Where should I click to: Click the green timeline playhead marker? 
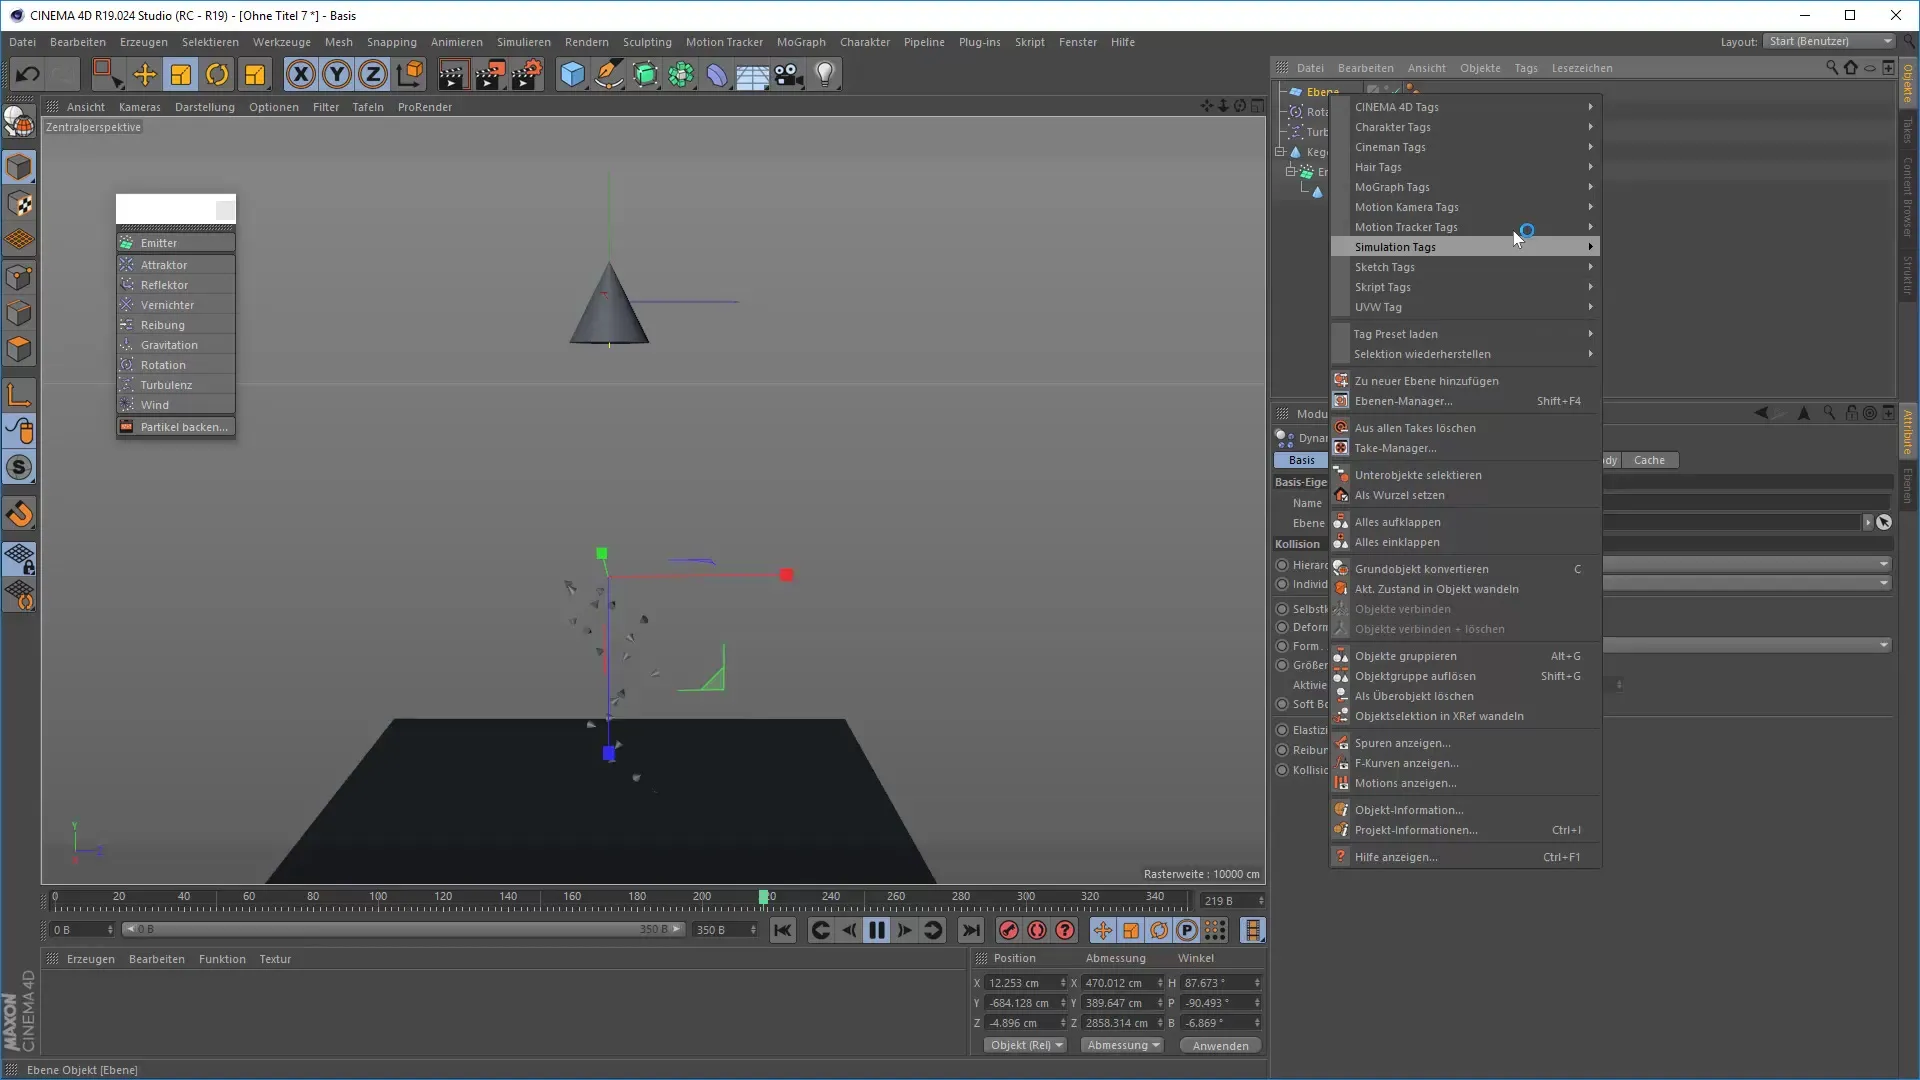[764, 897]
